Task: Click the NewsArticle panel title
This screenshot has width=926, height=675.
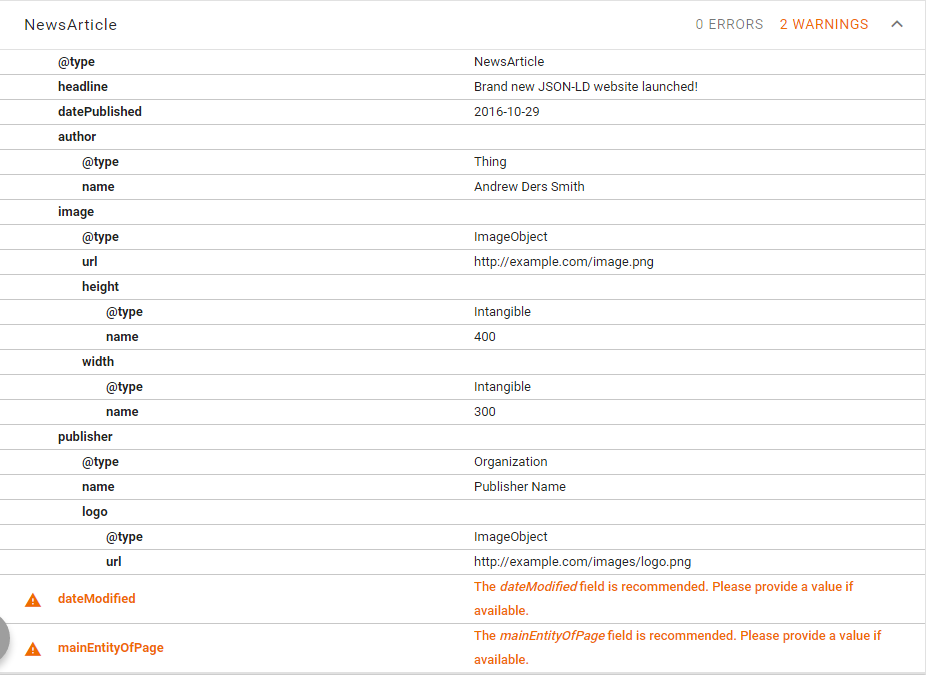Action: pyautogui.click(x=70, y=24)
